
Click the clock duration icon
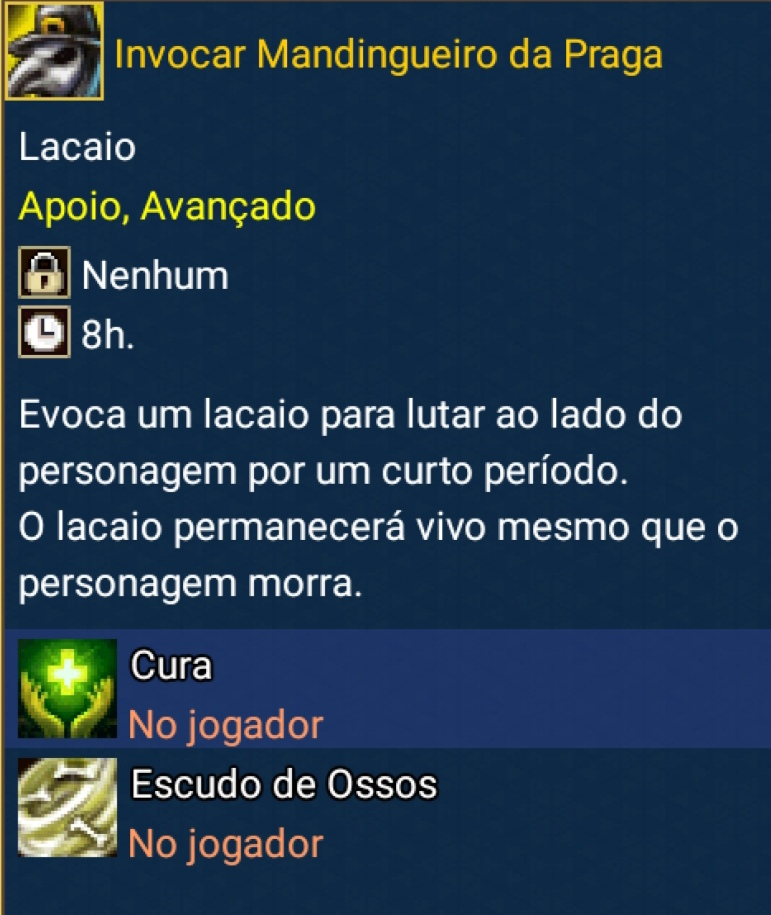[44, 332]
